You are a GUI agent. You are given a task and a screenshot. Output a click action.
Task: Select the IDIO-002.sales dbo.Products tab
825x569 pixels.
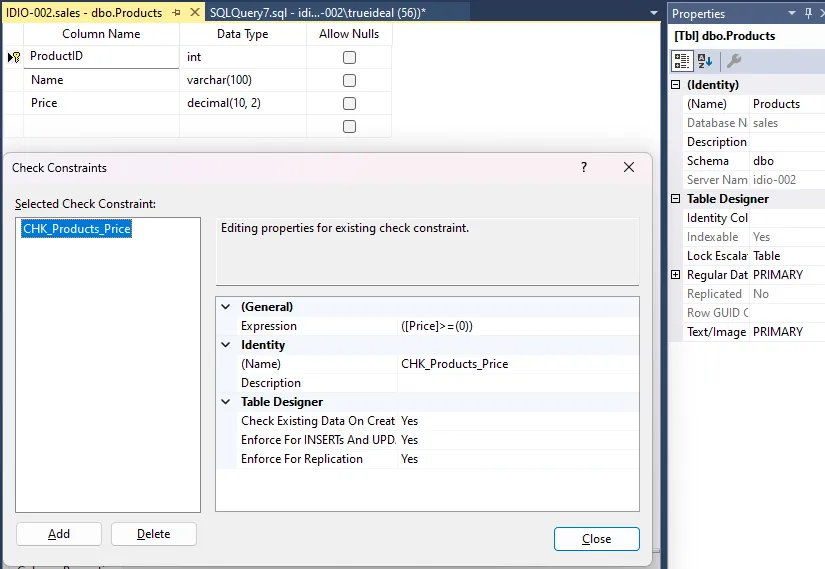[x=84, y=13]
